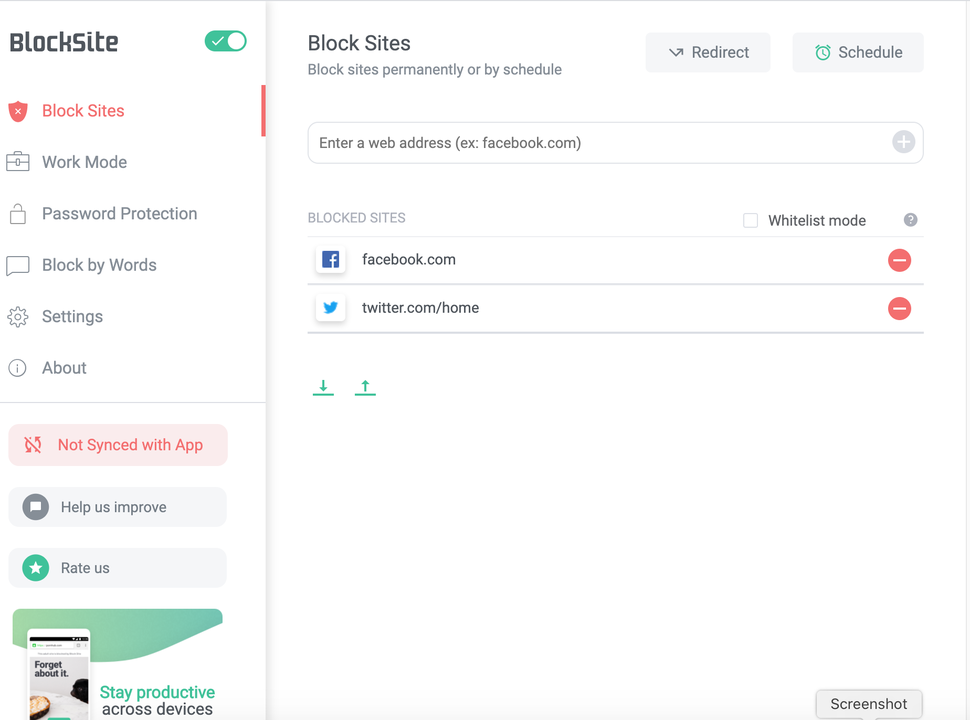Click the Schedule alarm clock icon
The width and height of the screenshot is (970, 720).
click(x=823, y=53)
